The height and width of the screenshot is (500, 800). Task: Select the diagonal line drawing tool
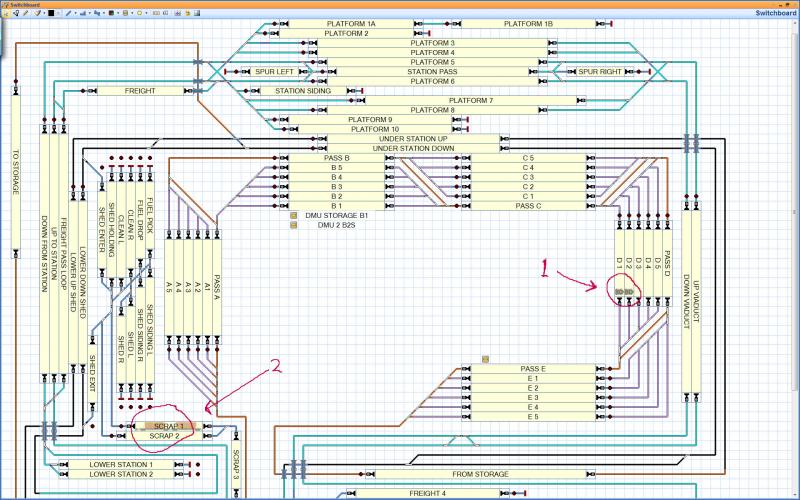69,14
